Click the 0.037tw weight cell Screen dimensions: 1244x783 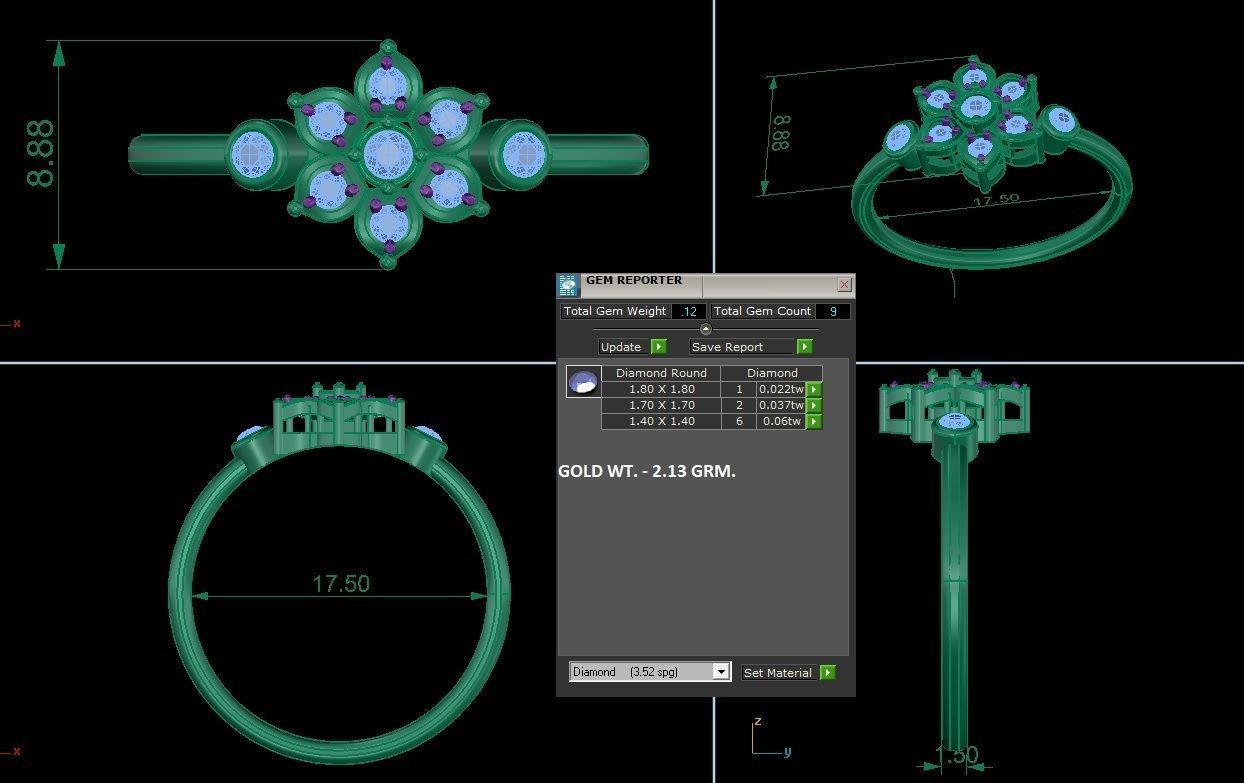point(781,405)
